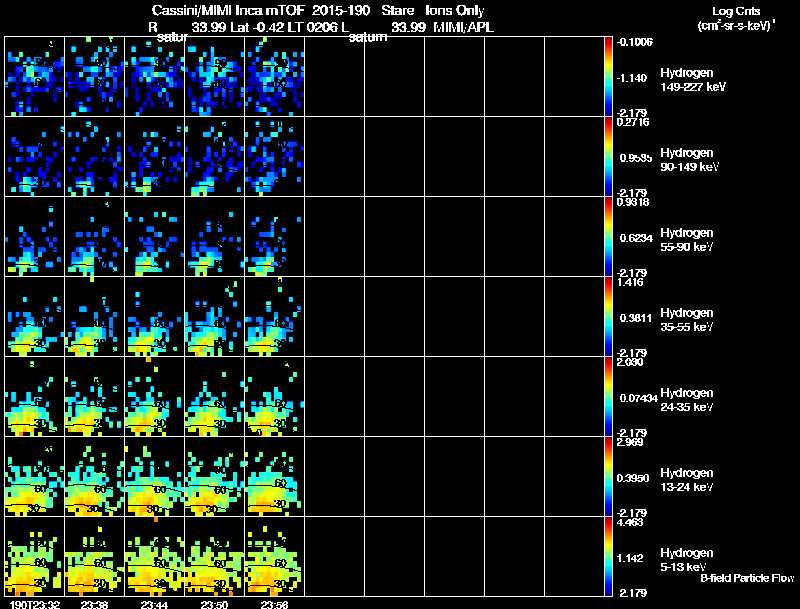Viewport: 800px width, 609px height.
Task: Click the Hydrogen 24-35 keV color bar
Action: [608, 397]
